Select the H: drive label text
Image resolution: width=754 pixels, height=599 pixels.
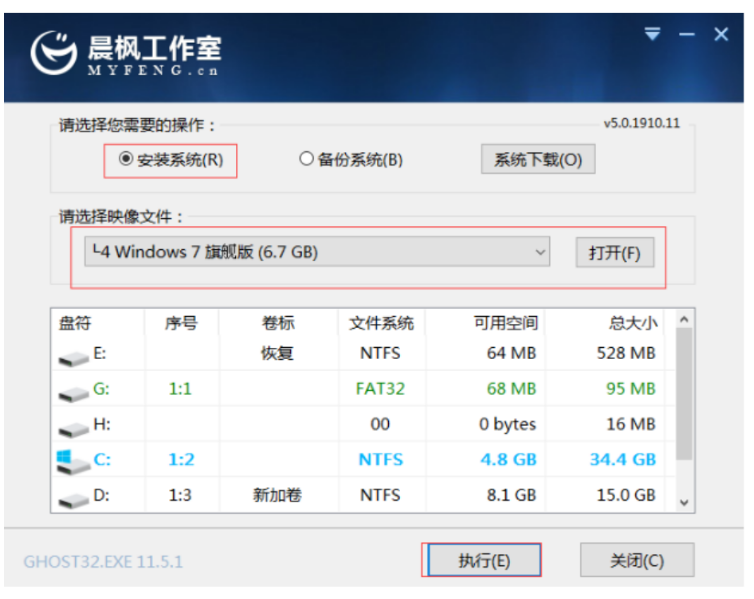[x=101, y=424]
